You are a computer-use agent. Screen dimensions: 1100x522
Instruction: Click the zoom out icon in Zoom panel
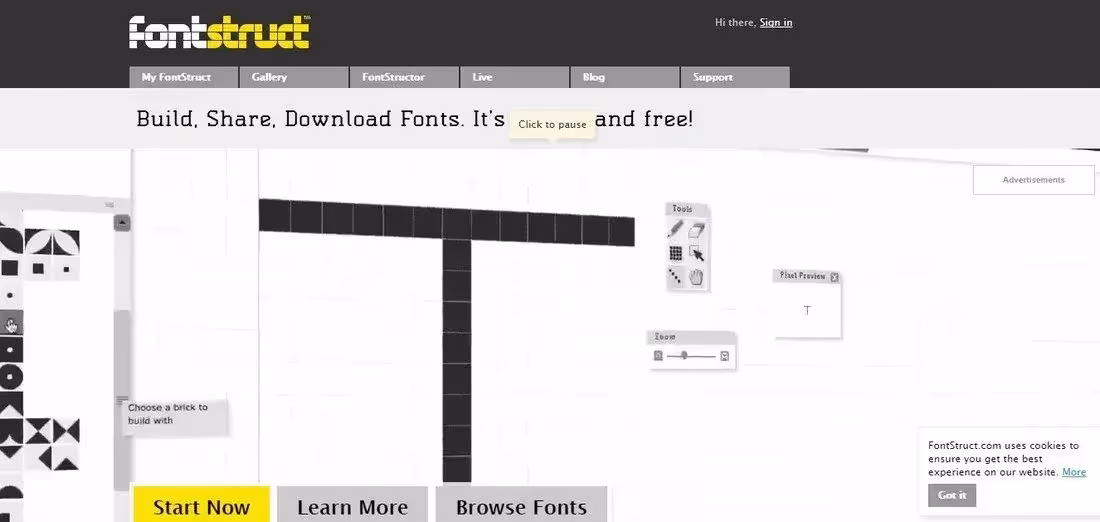[x=658, y=356]
